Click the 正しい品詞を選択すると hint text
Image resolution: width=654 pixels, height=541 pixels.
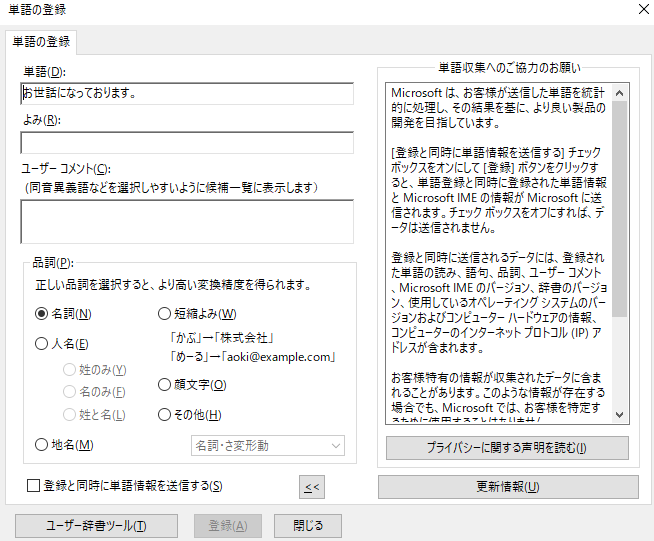click(173, 285)
